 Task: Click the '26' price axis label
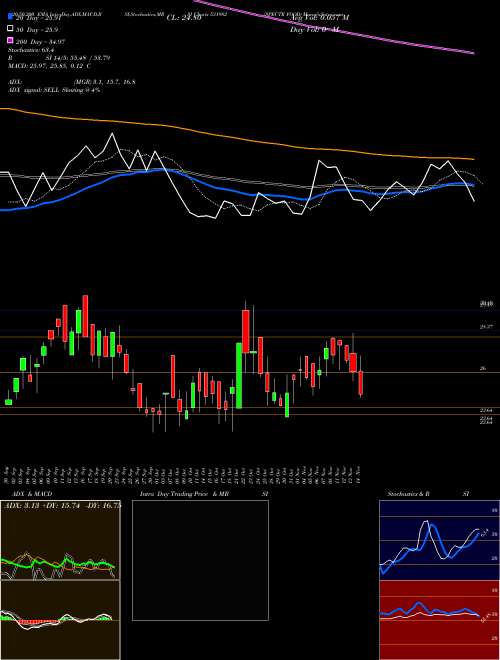tap(483, 368)
